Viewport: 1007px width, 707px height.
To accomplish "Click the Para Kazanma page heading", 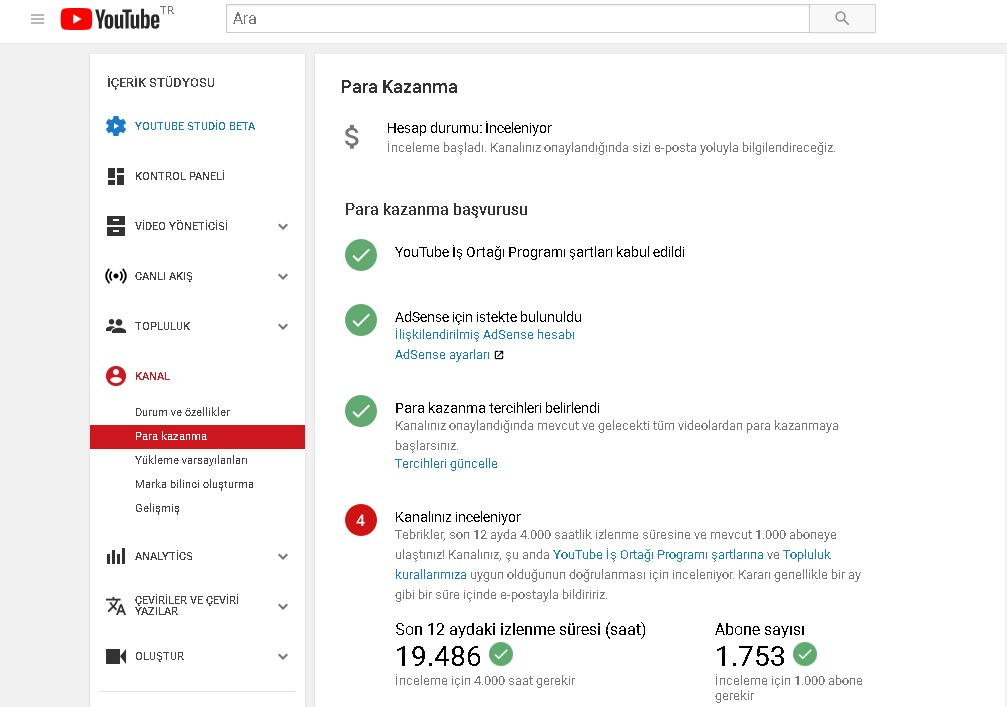I will point(399,87).
